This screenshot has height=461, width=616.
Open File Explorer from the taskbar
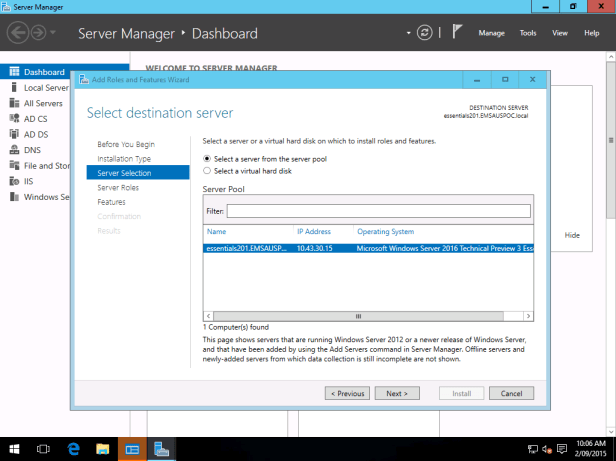pos(102,449)
